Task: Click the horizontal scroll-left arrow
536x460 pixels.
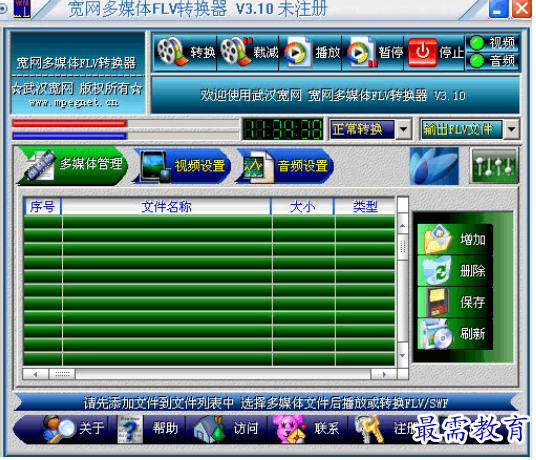Action: click(x=36, y=374)
